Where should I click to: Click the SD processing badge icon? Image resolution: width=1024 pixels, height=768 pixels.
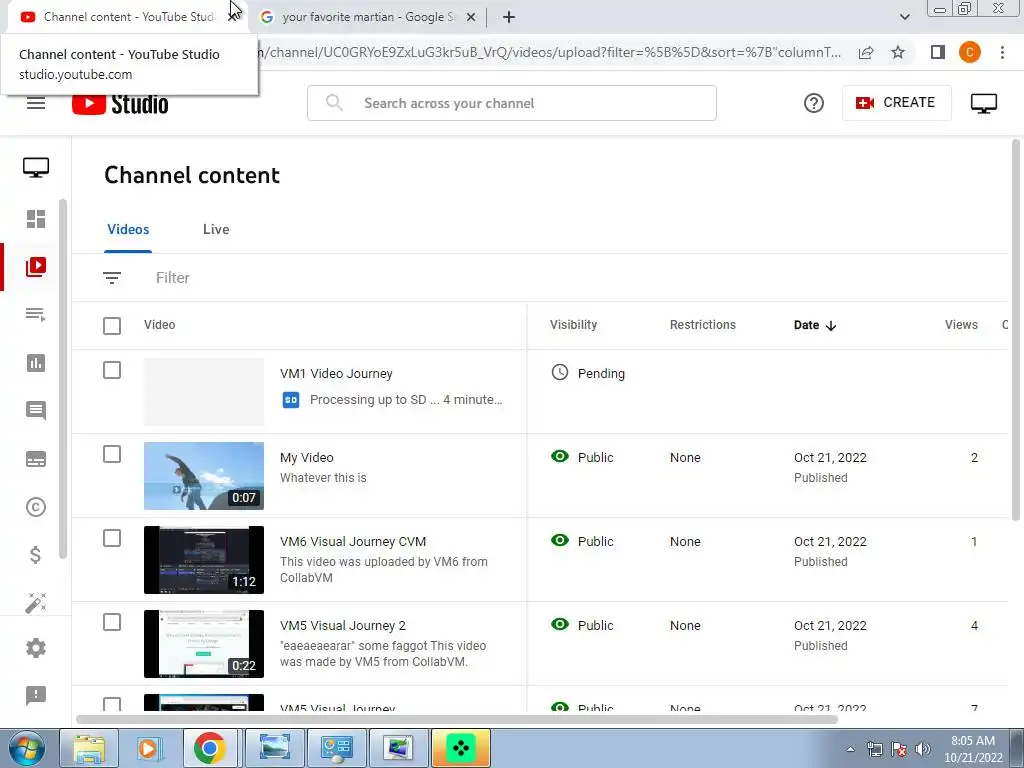(291, 400)
